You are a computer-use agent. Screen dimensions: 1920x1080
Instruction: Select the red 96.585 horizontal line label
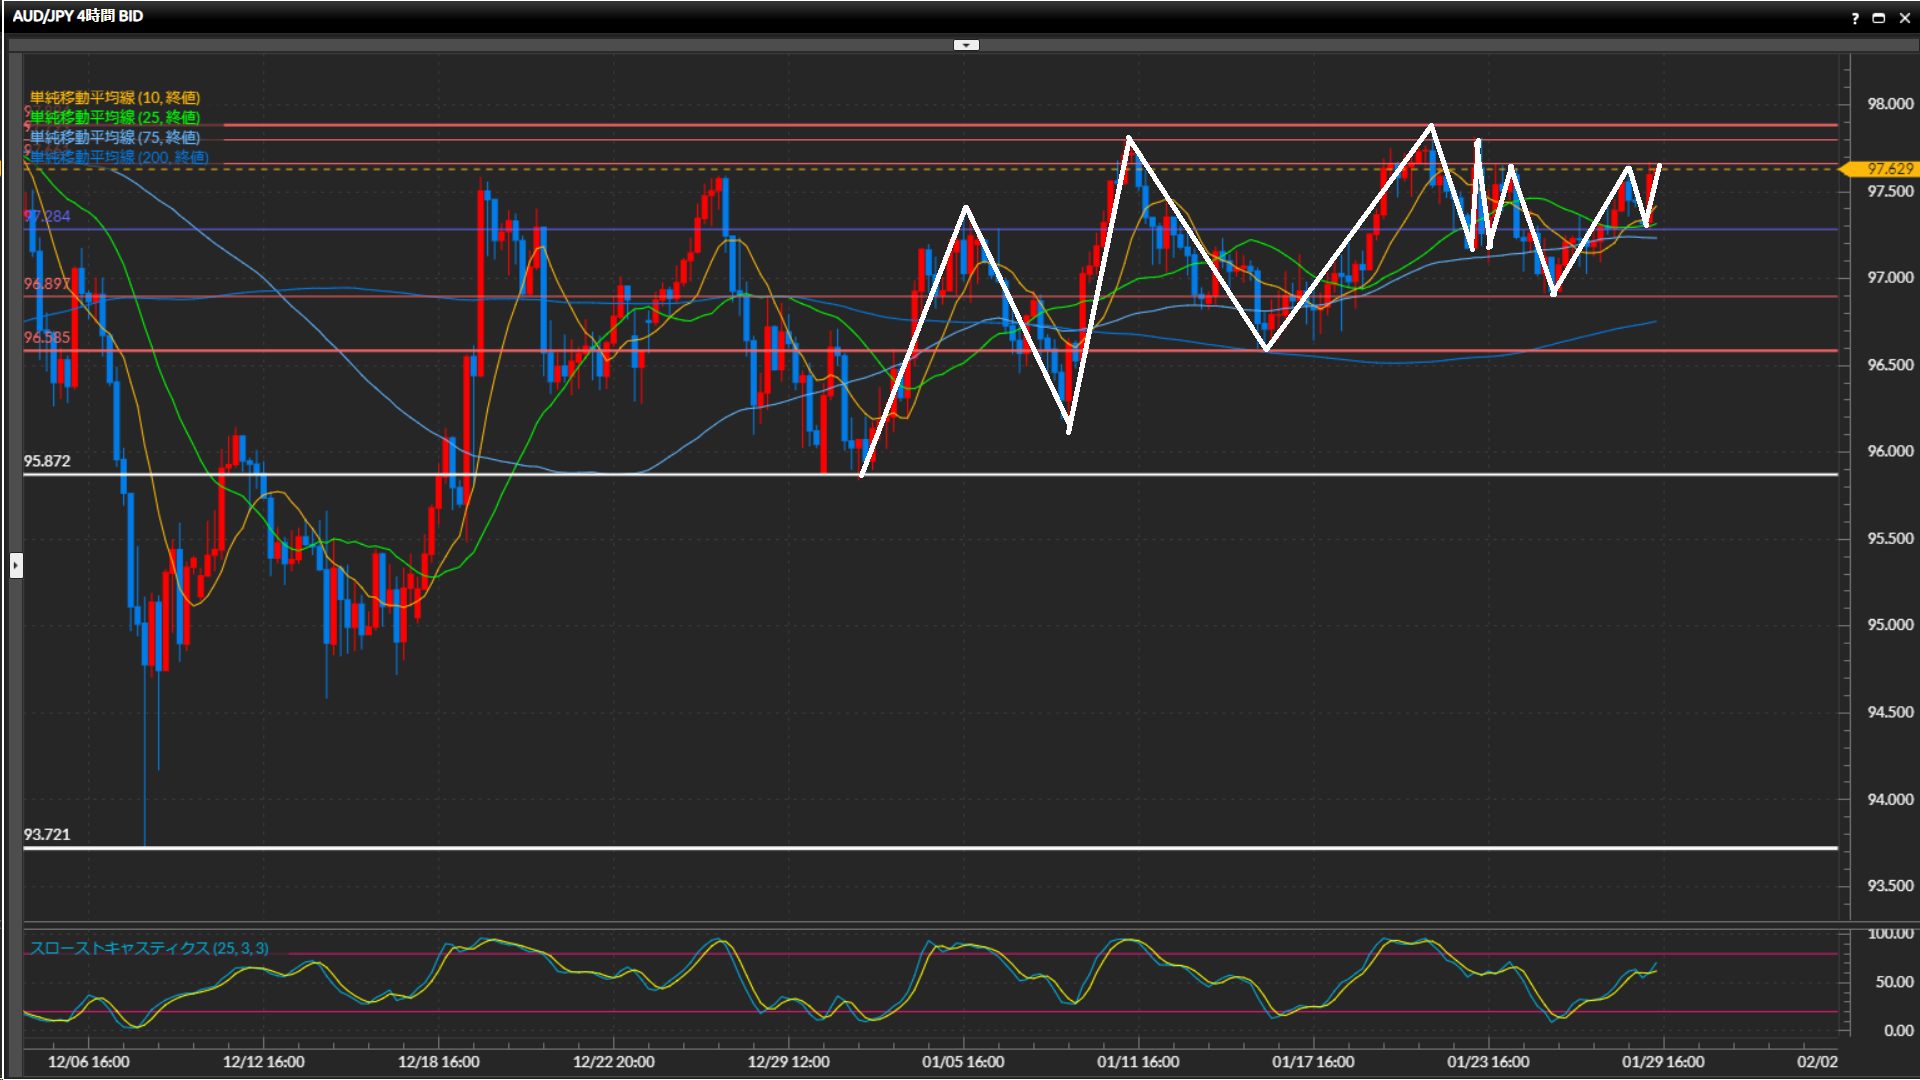47,337
